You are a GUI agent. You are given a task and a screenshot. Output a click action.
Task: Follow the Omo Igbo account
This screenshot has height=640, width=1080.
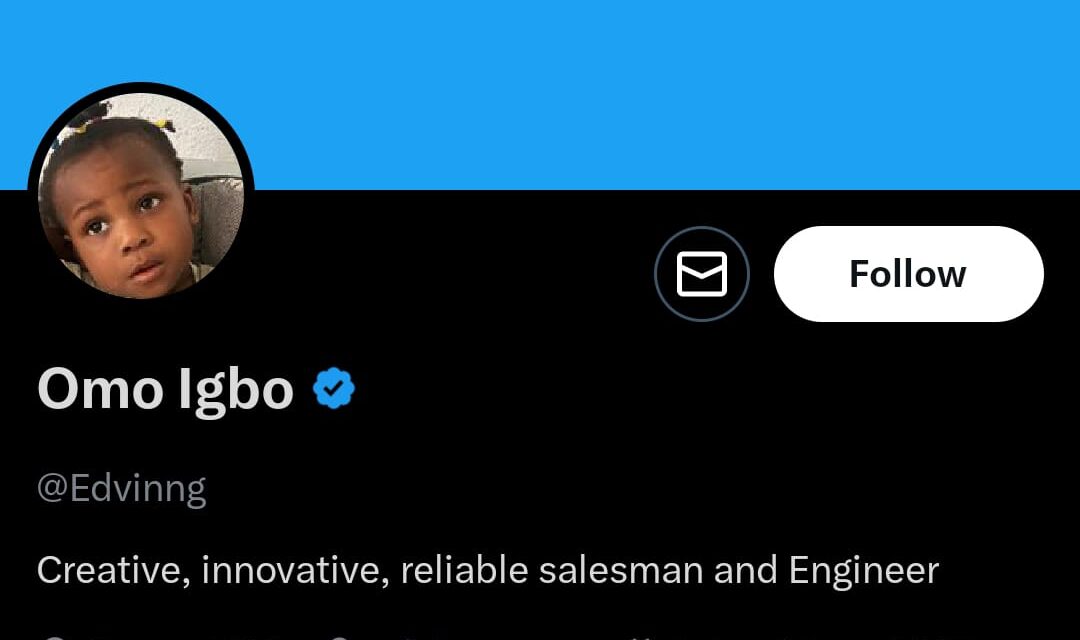(908, 274)
